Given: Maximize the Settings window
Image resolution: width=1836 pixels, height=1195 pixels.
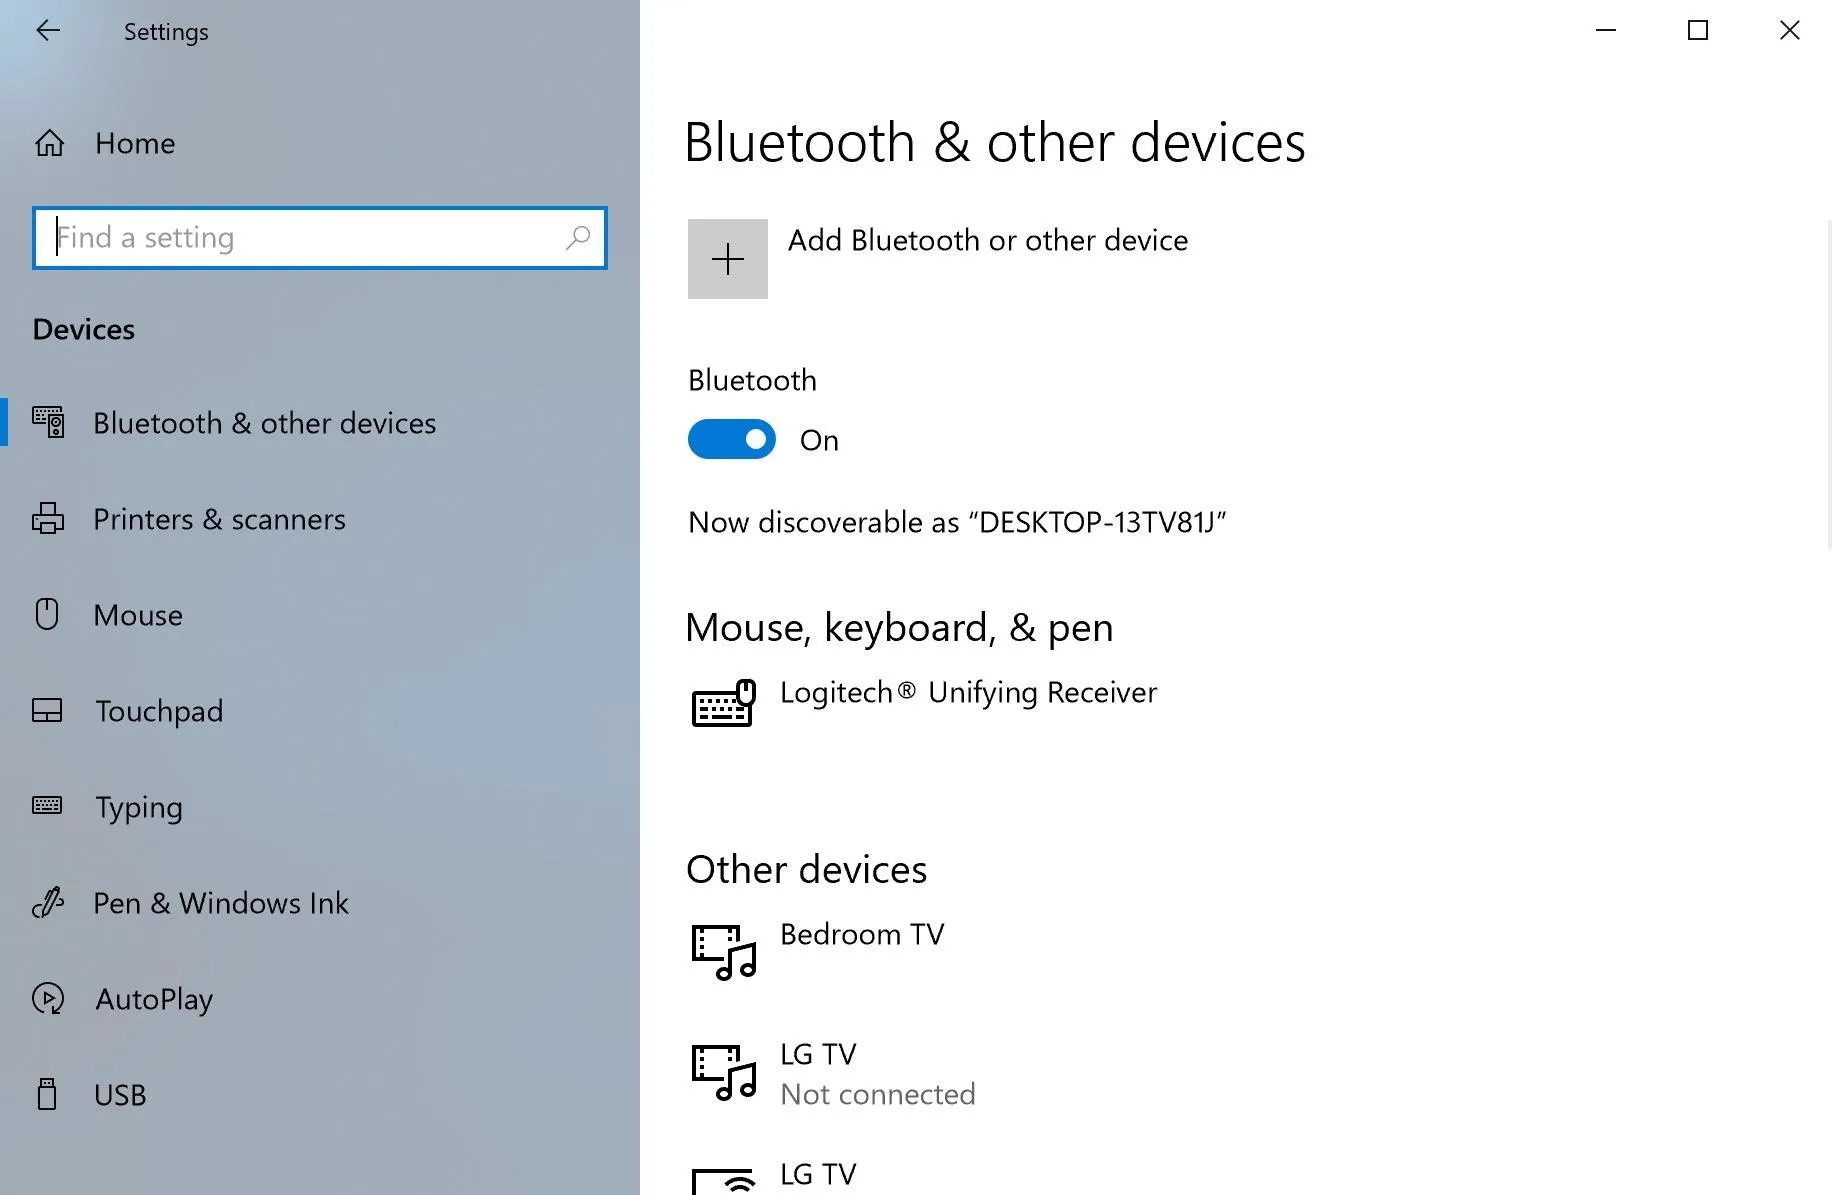Looking at the screenshot, I should 1698,31.
